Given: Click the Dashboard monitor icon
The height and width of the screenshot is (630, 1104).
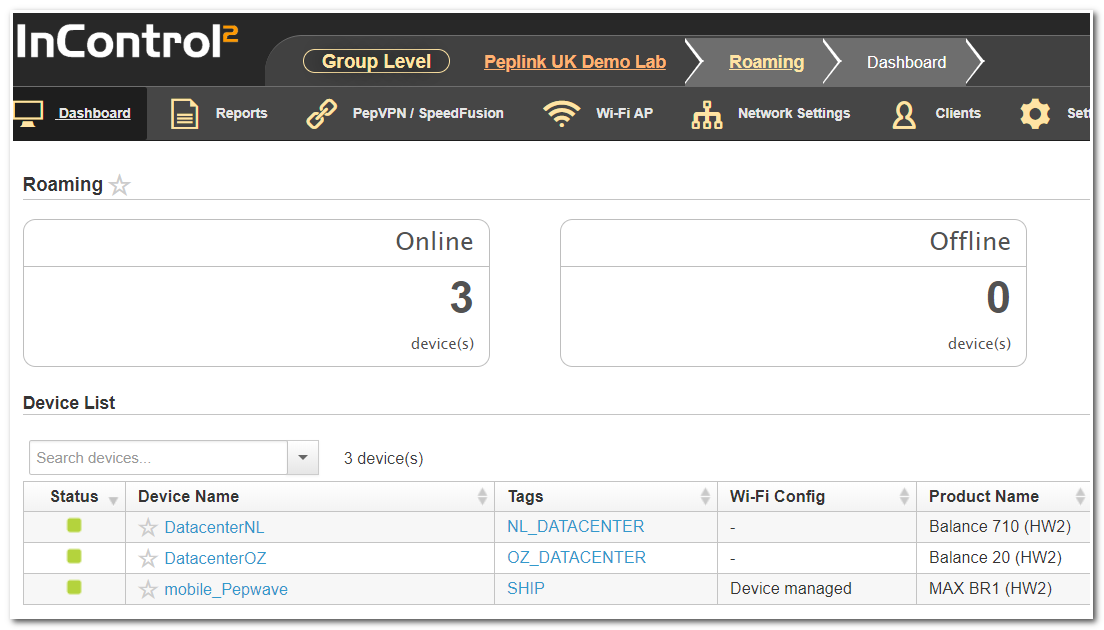Looking at the screenshot, I should tap(29, 113).
